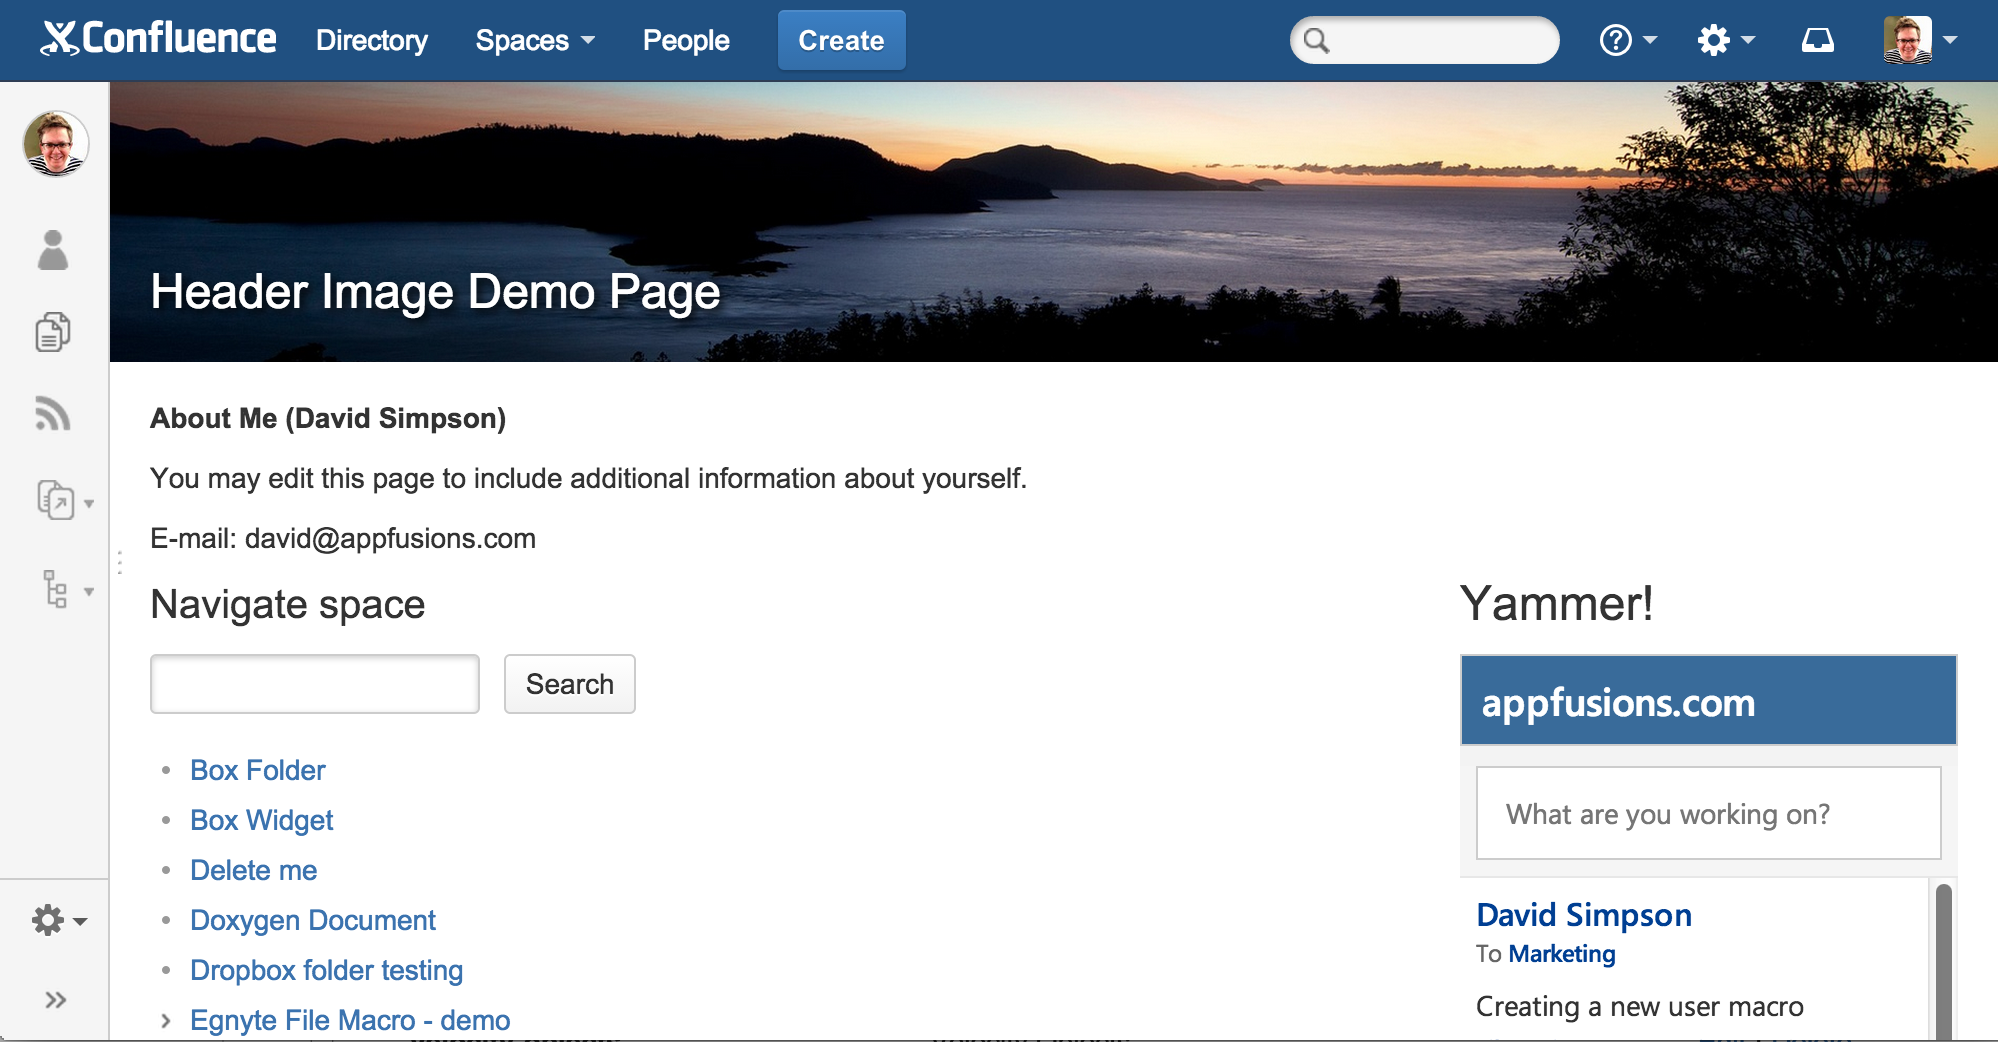The width and height of the screenshot is (1998, 1042).
Task: Open the Dropbox folder testing link
Action: click(327, 970)
